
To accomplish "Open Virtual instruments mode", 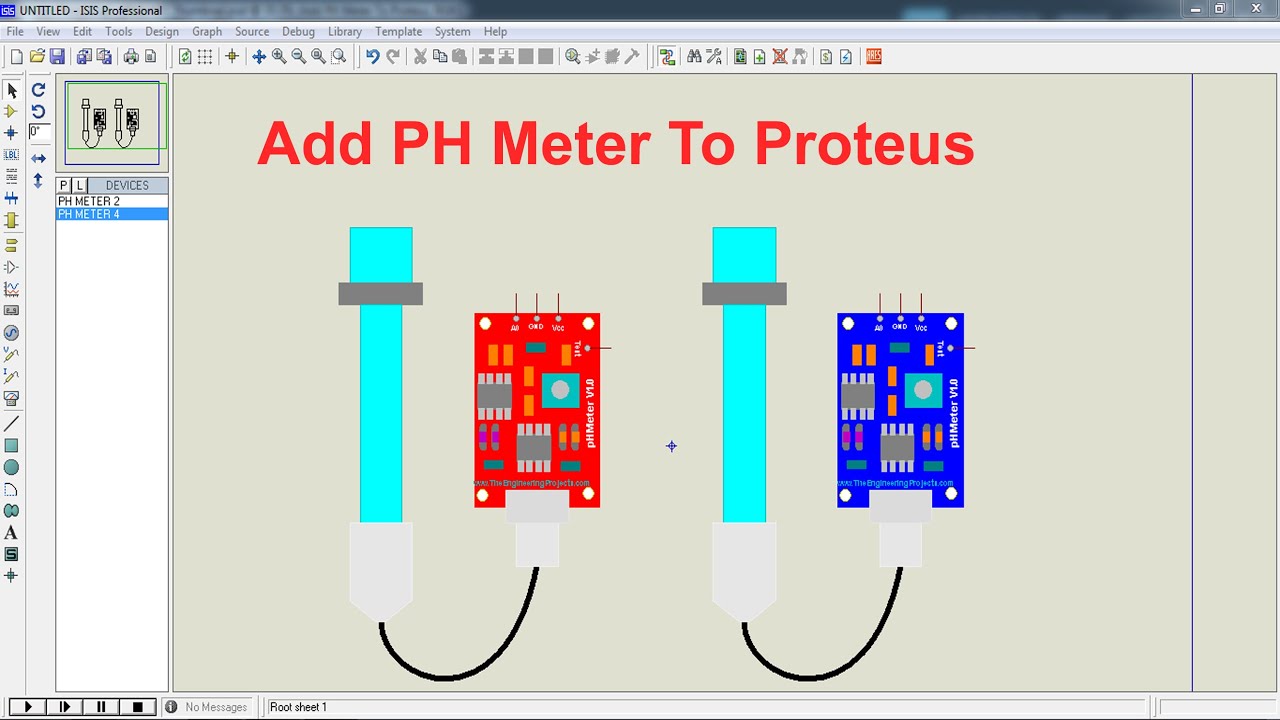I will coord(12,398).
